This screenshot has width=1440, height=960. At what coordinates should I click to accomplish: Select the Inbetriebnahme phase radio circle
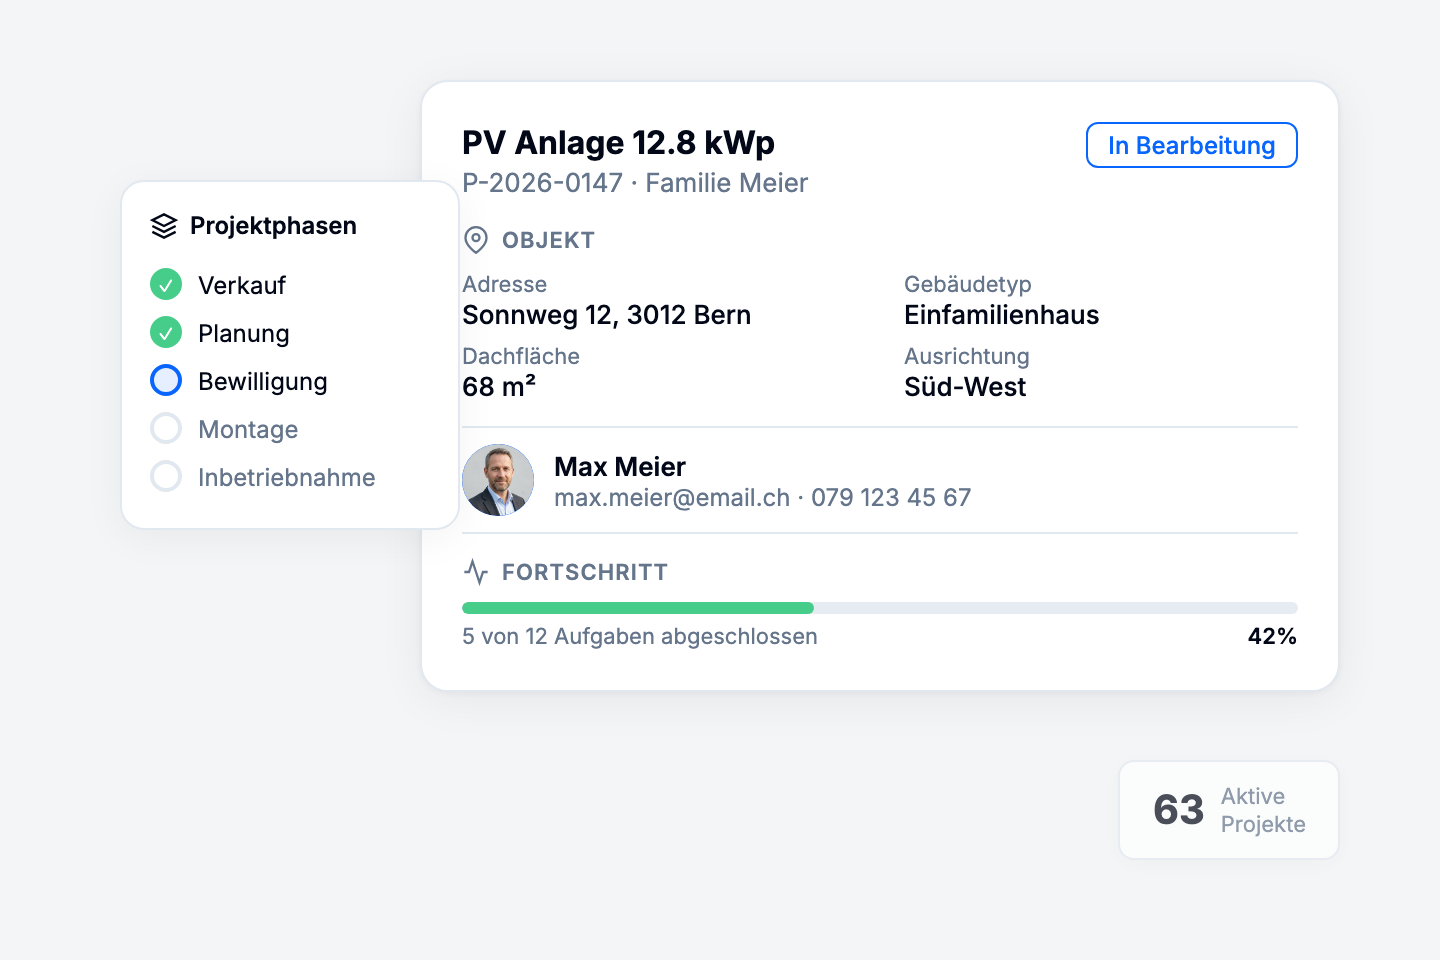coord(166,477)
